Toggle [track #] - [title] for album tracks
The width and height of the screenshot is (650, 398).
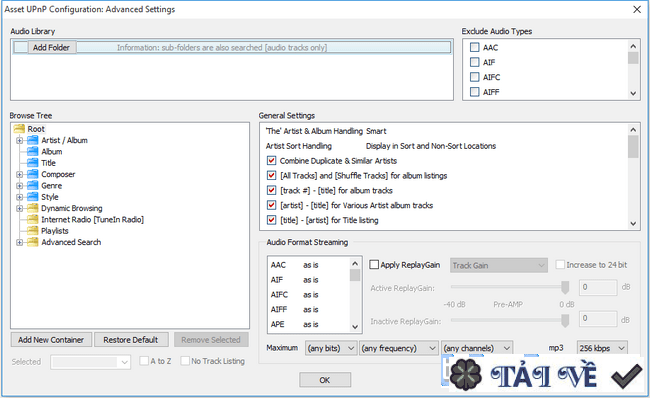click(272, 190)
